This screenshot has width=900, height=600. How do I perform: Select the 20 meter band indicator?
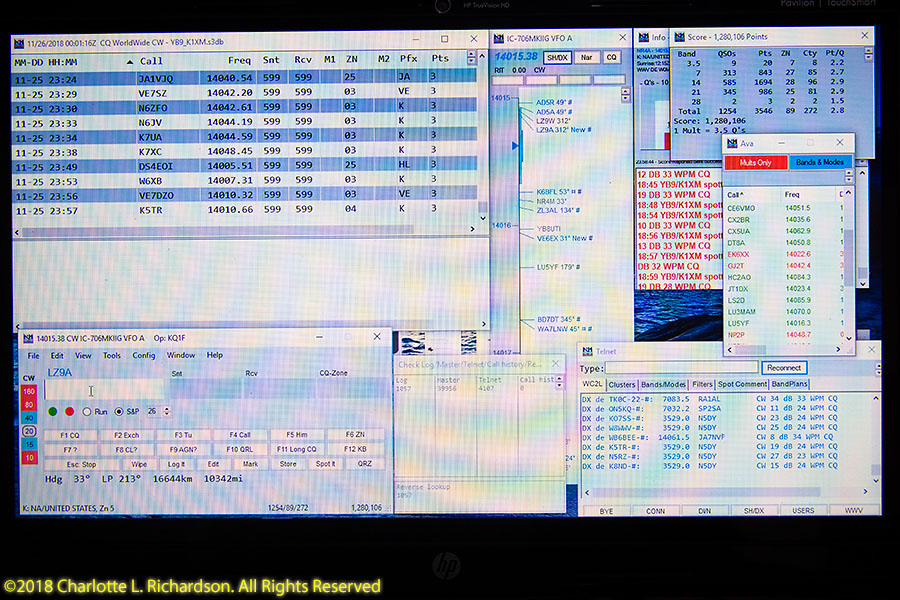coord(29,430)
